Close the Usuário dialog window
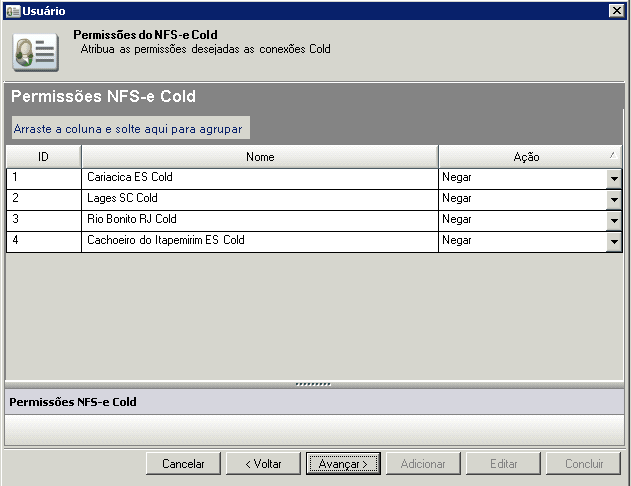 click(617, 10)
